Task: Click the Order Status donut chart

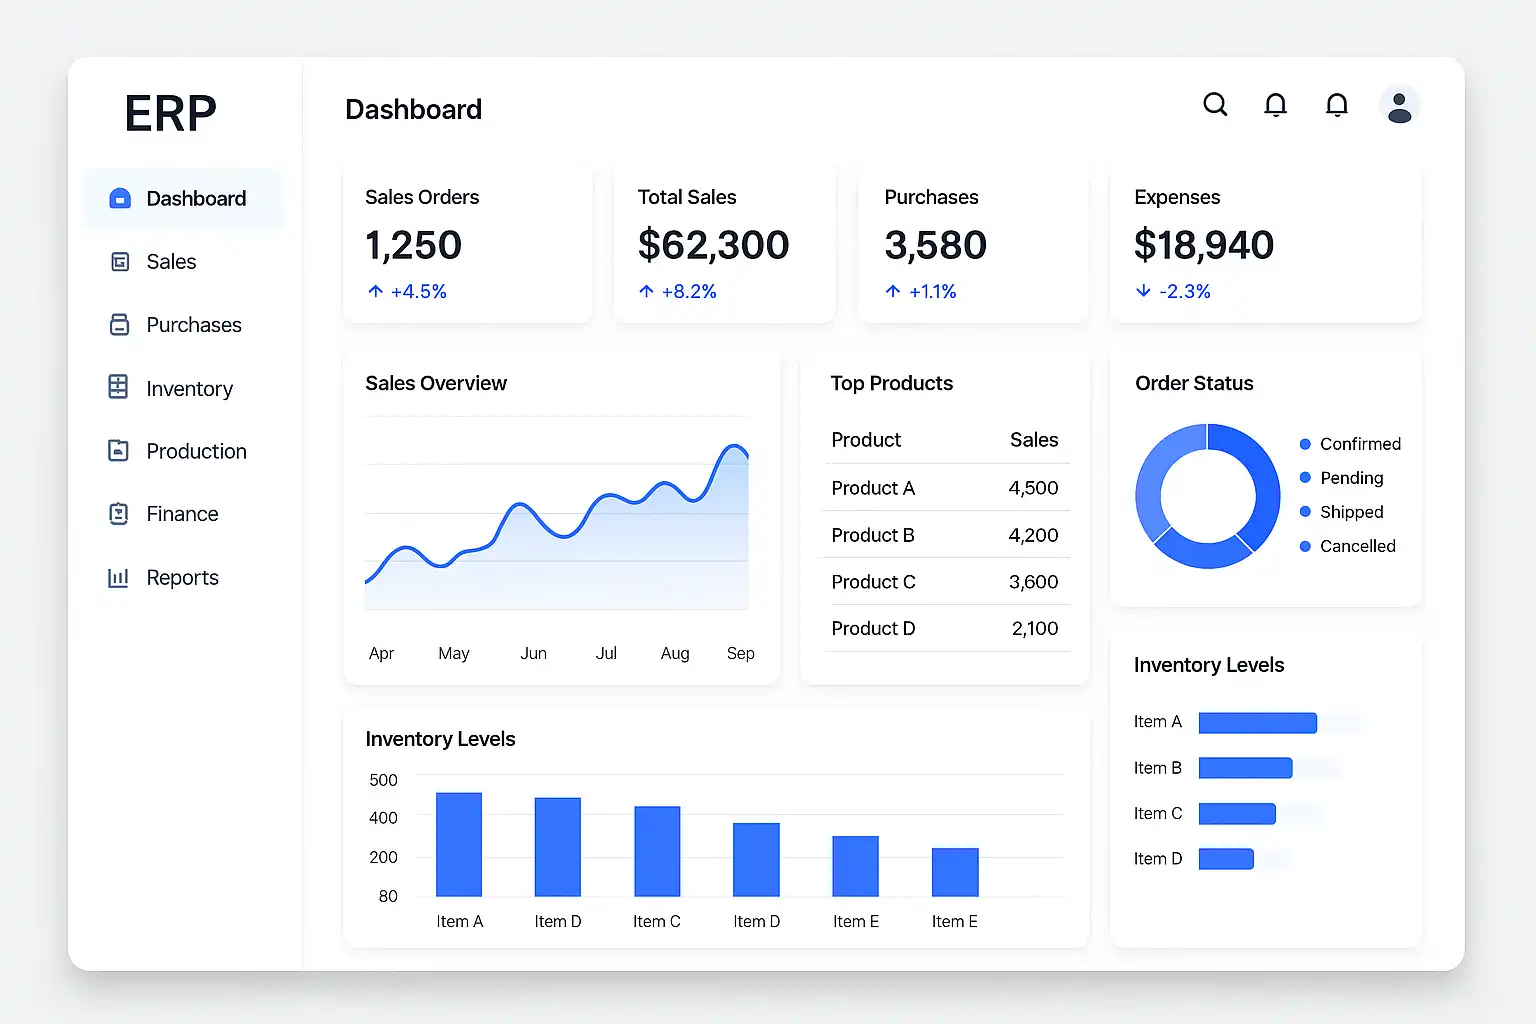Action: point(1207,496)
